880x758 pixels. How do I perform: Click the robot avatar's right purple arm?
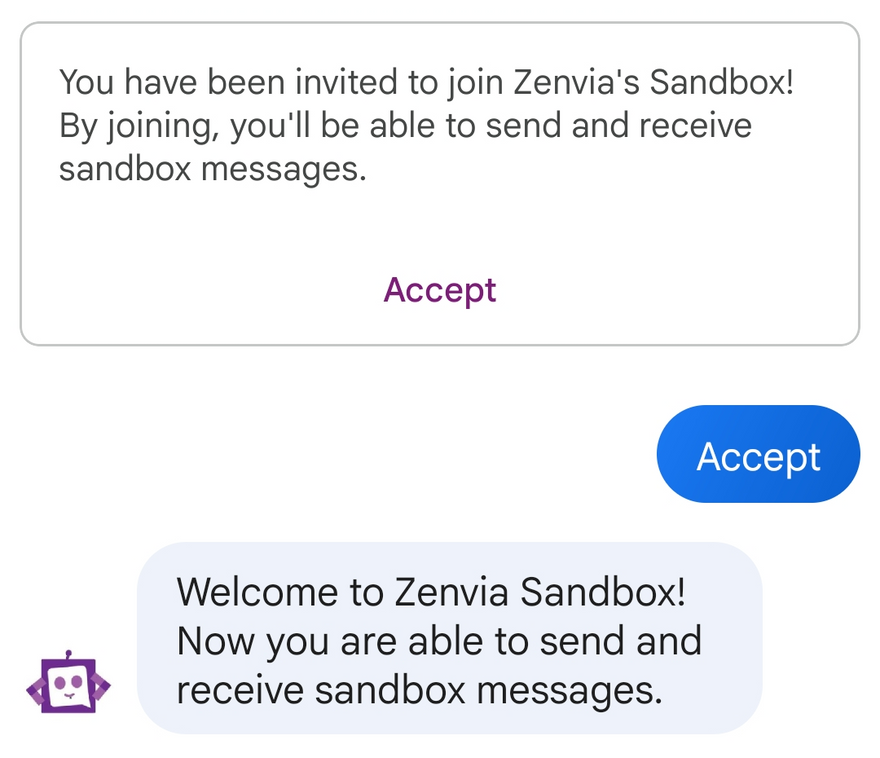(x=101, y=686)
